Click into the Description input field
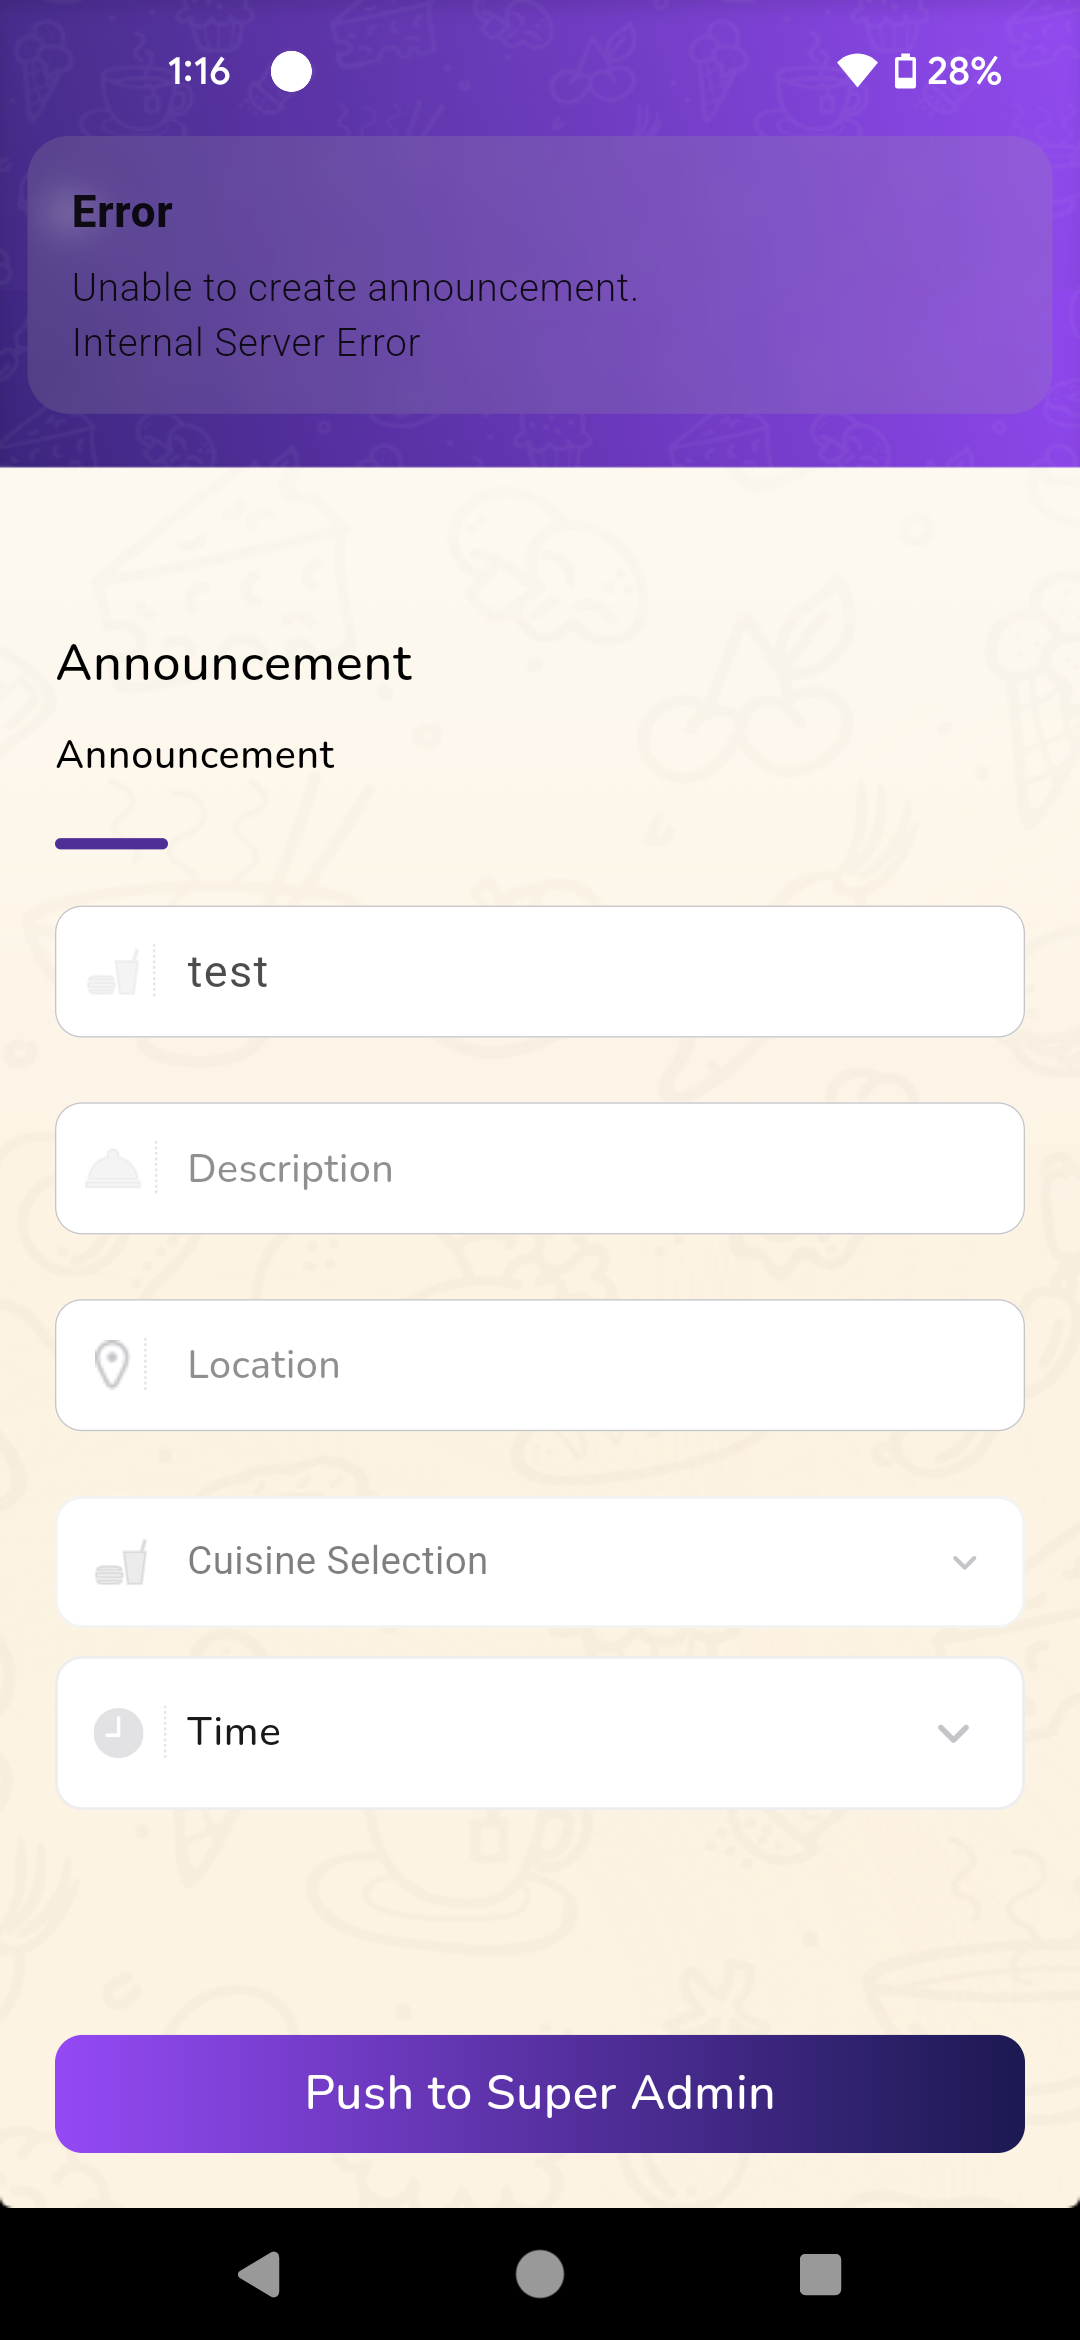 (x=590, y=1169)
